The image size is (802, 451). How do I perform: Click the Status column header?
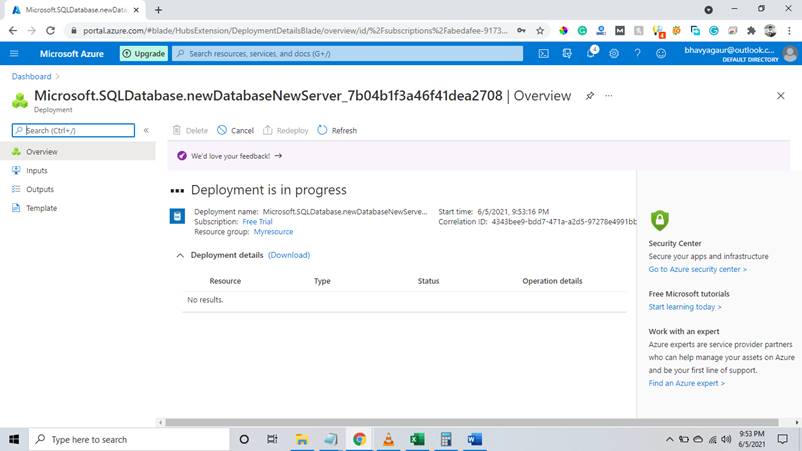click(x=428, y=281)
